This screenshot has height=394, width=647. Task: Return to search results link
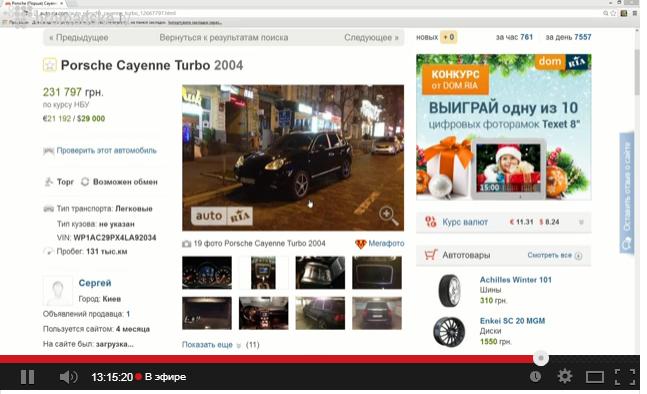224,38
